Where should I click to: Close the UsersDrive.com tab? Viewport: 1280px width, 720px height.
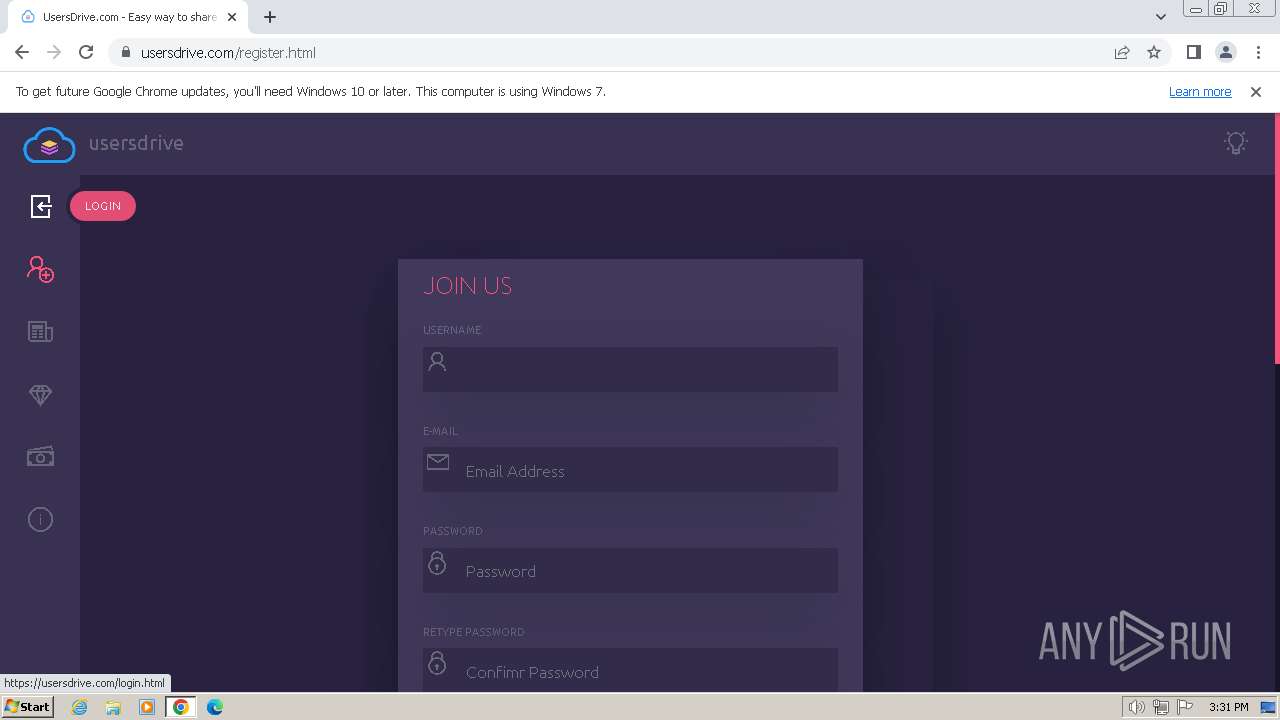231,17
